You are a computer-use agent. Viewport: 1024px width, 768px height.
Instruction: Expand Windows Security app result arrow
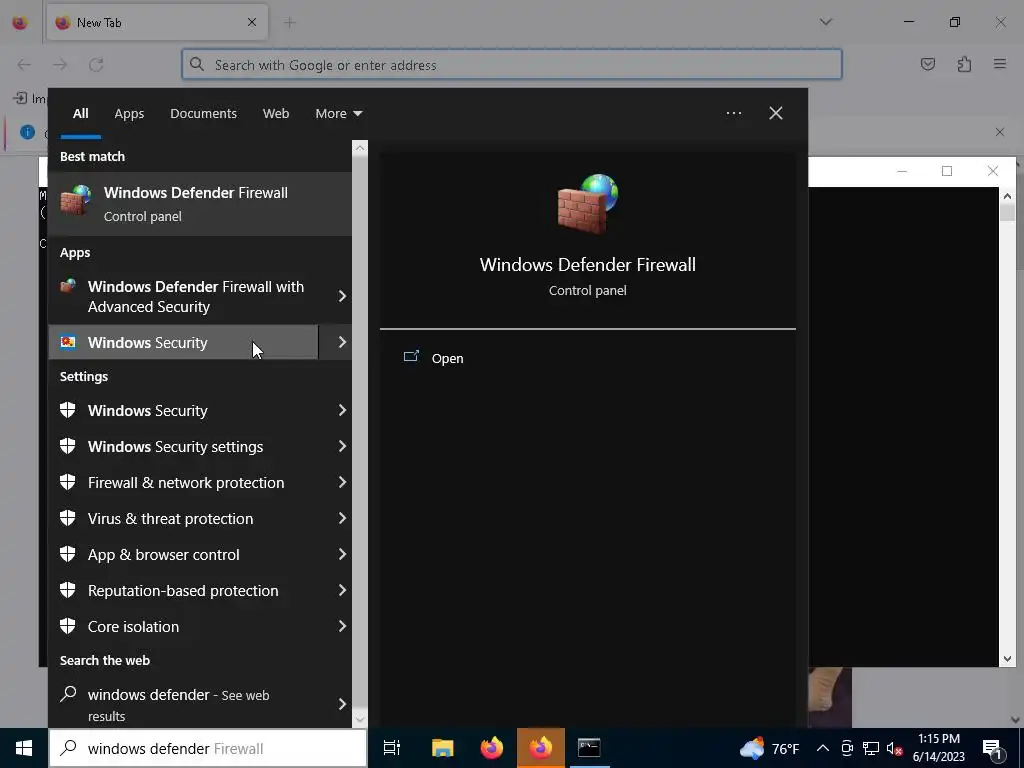[x=342, y=342]
